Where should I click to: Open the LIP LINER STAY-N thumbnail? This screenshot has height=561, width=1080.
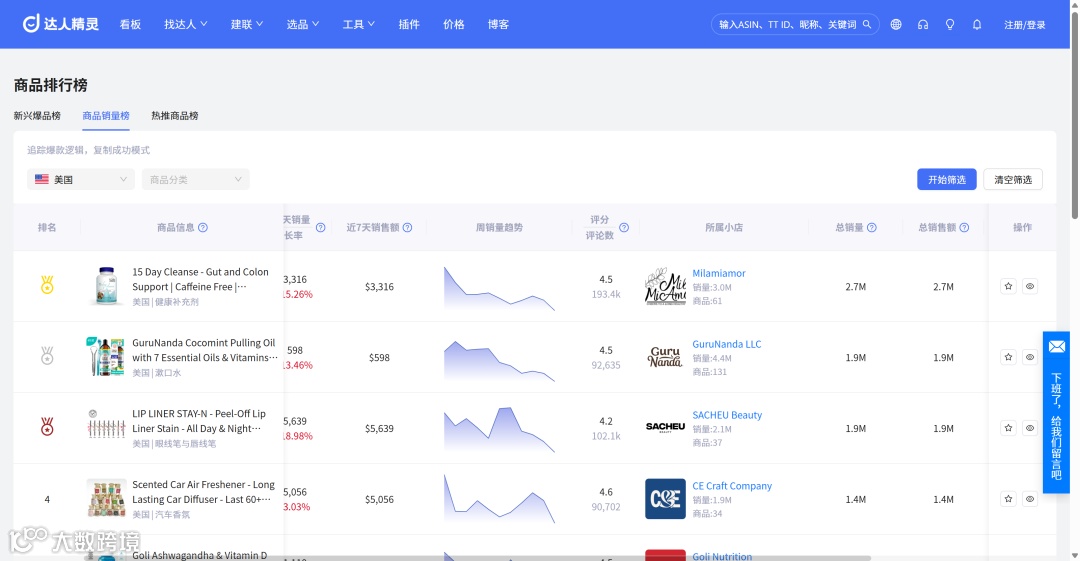[106, 428]
